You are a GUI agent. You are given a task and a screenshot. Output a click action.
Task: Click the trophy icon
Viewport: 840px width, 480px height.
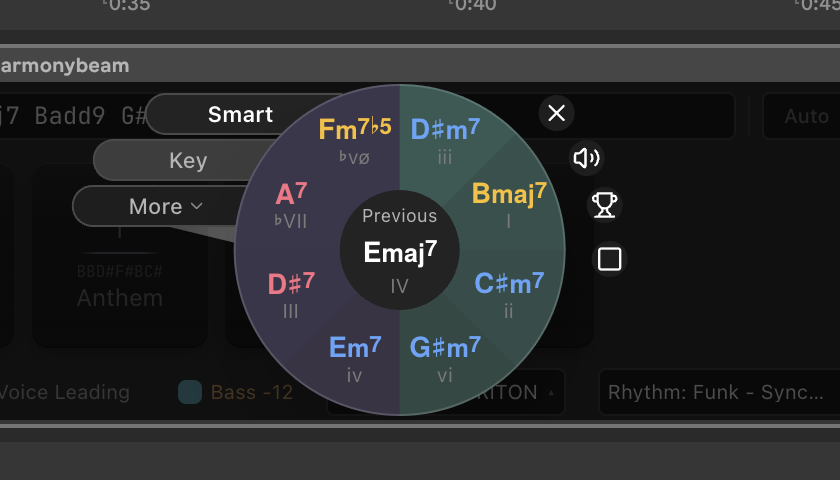(x=604, y=204)
